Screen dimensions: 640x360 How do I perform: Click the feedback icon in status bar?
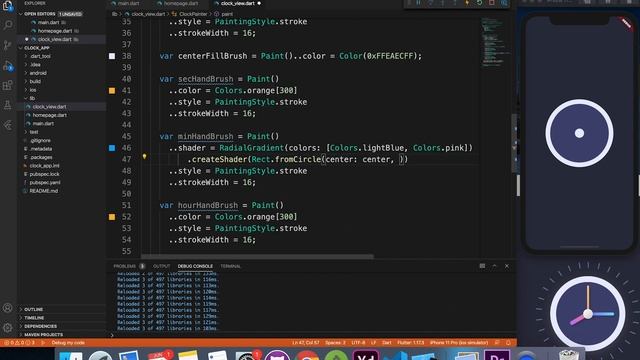pyautogui.click(x=497, y=343)
